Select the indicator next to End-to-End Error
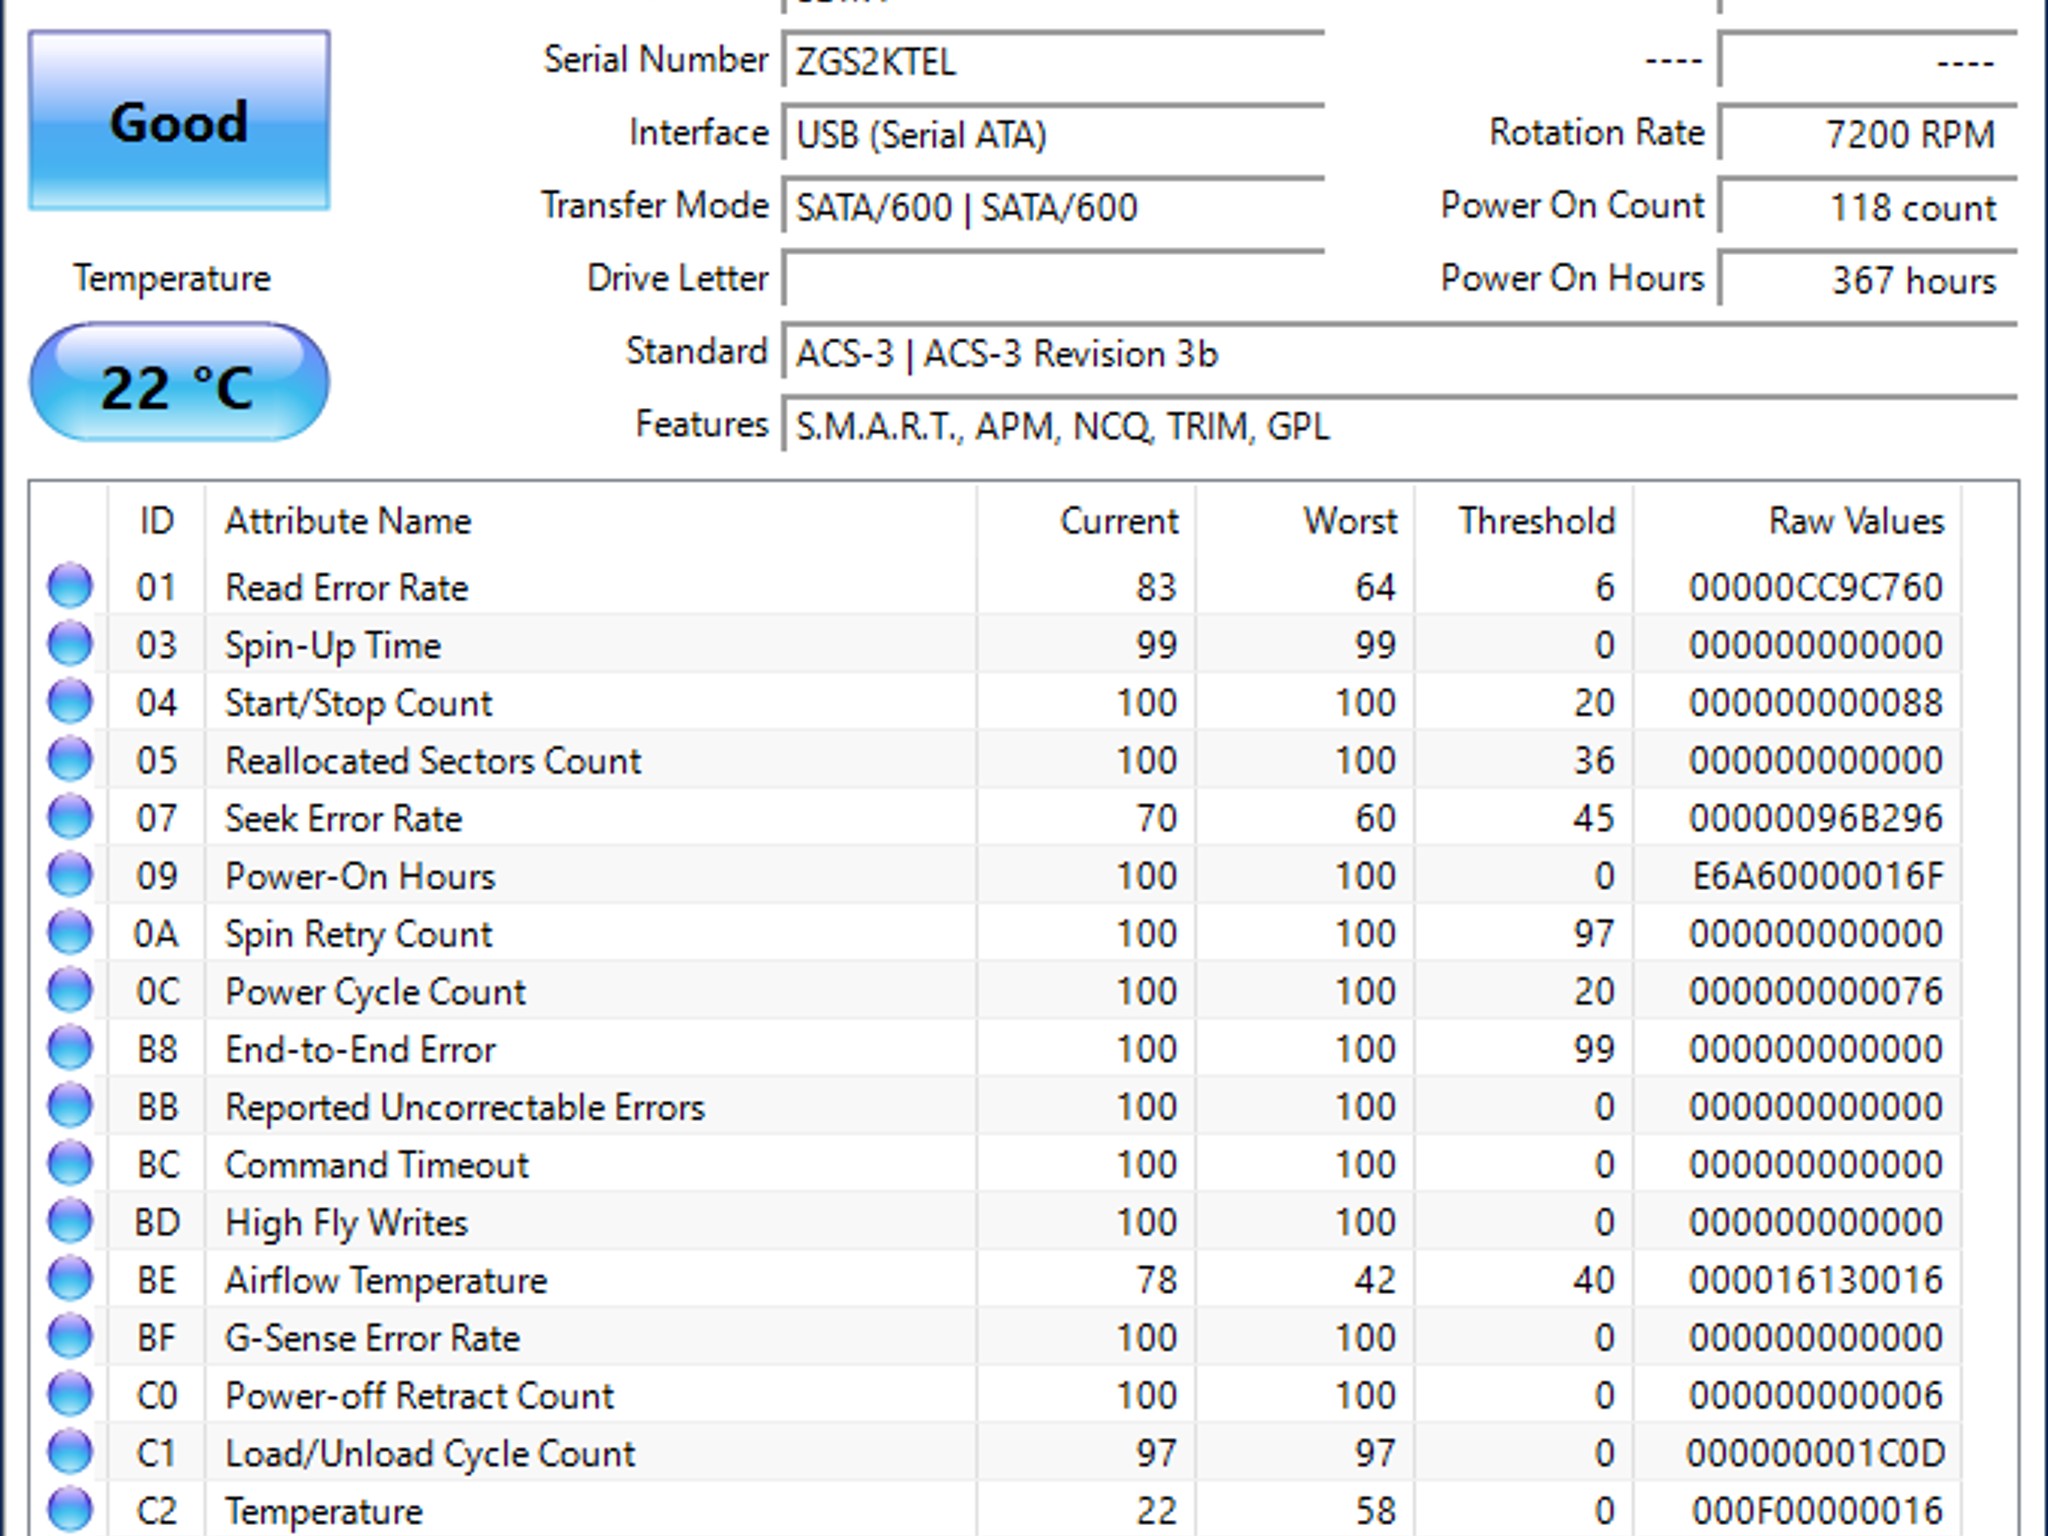This screenshot has width=2048, height=1536. click(70, 1049)
